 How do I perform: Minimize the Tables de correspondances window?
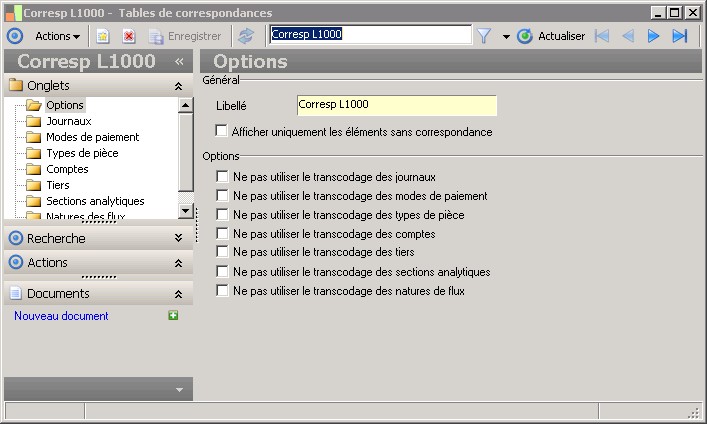[658, 13]
